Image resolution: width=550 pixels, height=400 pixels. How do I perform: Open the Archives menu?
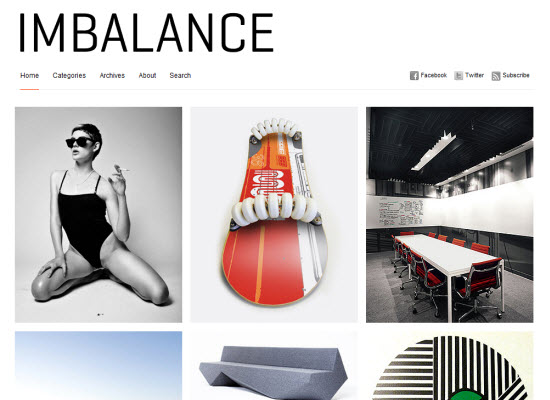[112, 75]
